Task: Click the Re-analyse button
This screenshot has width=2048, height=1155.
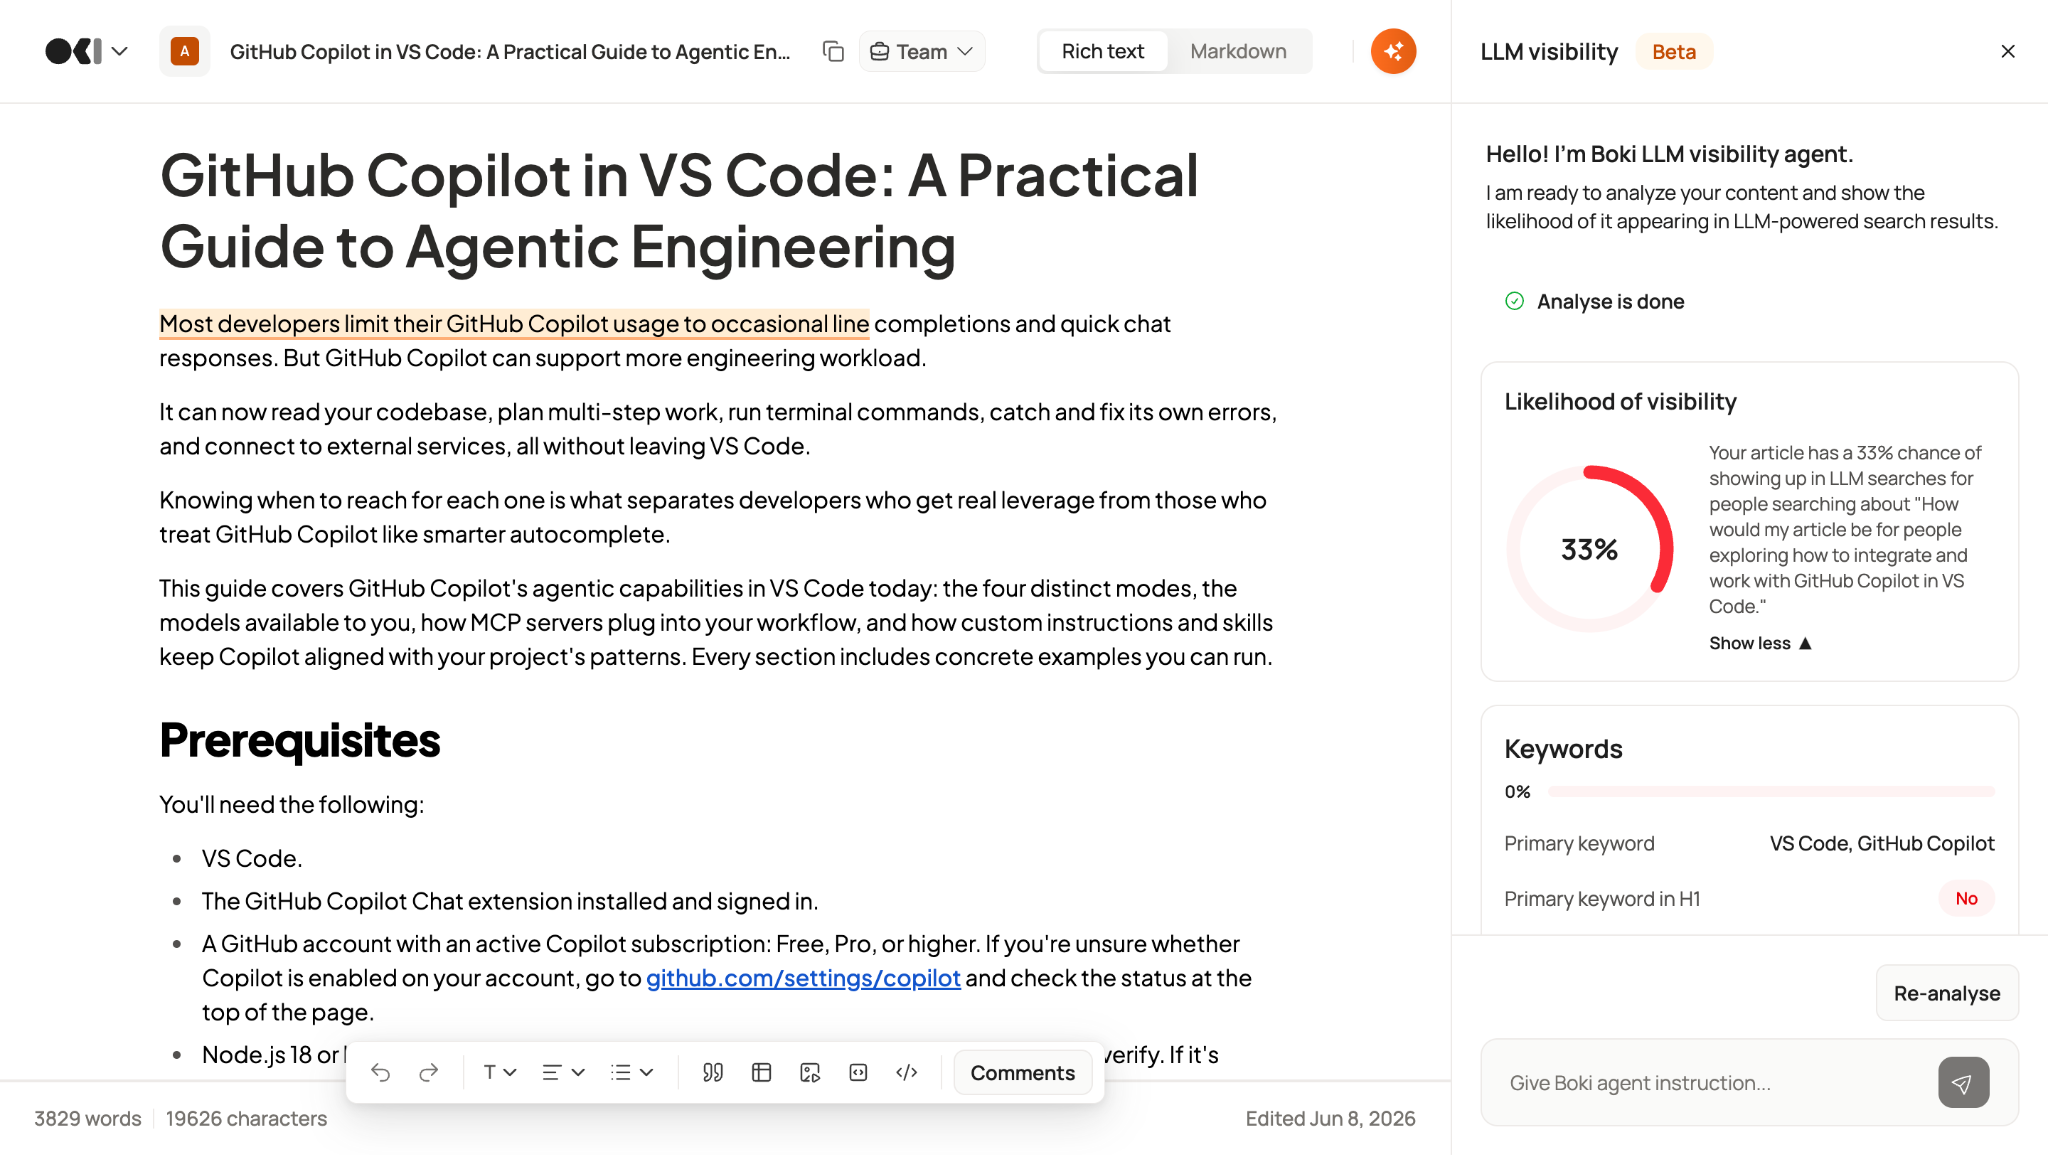Action: tap(1947, 993)
